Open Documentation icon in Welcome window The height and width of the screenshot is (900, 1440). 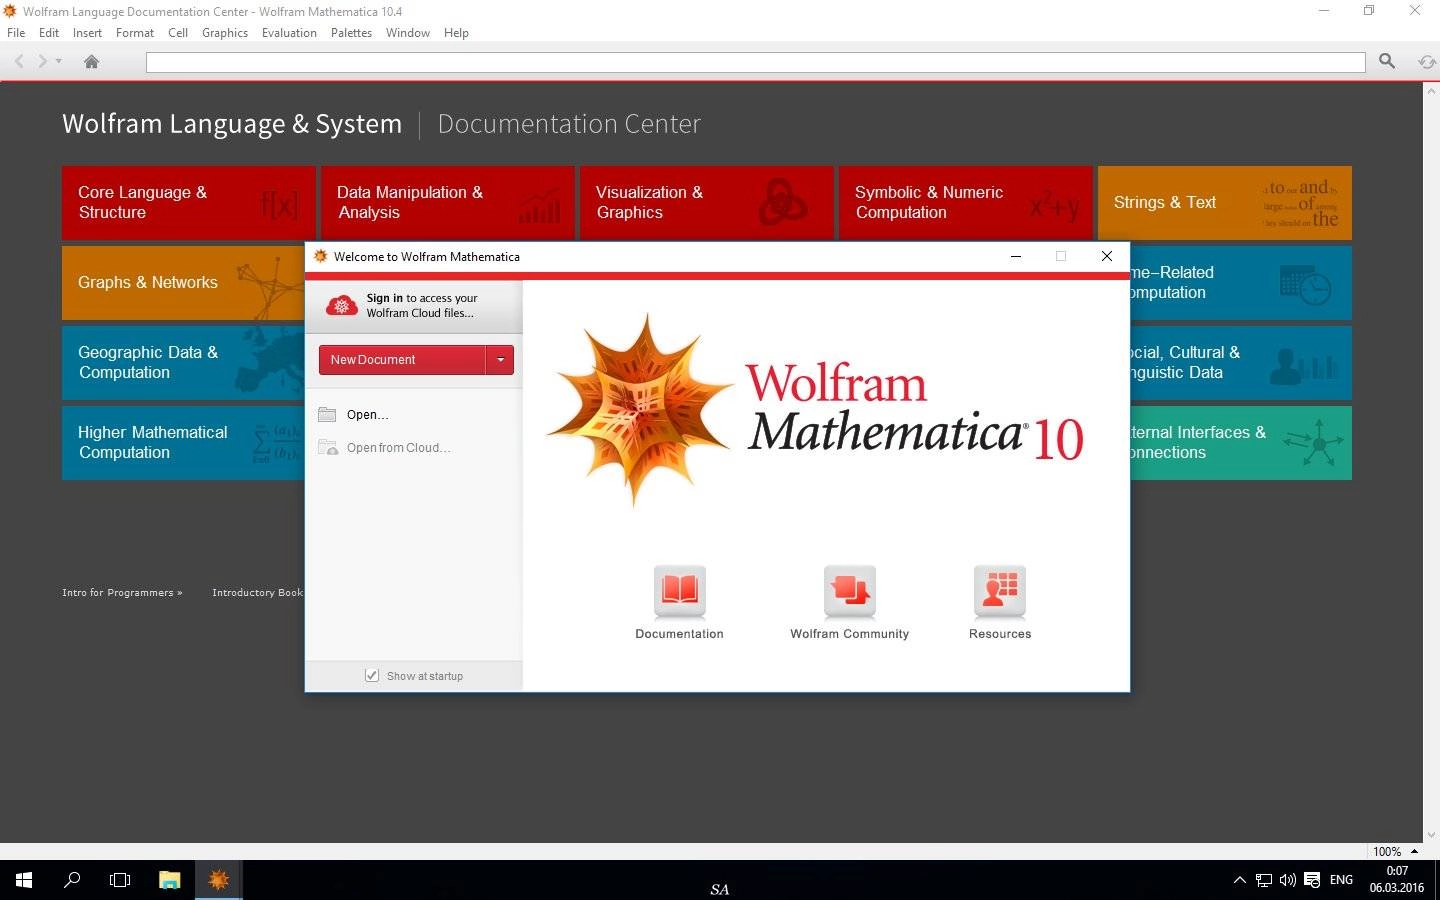[x=680, y=591]
